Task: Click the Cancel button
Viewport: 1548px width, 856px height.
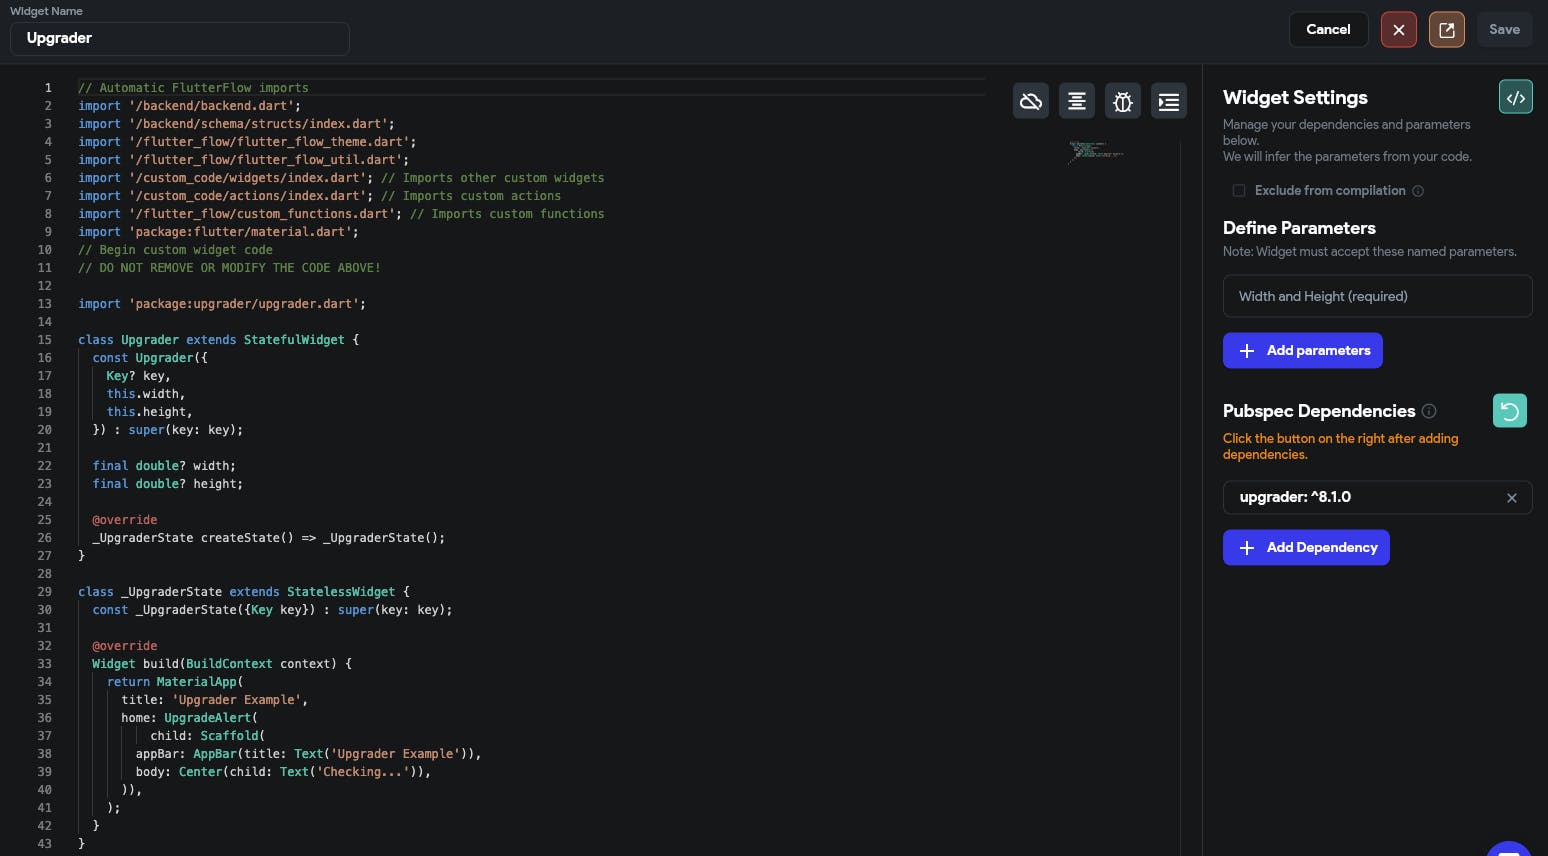Action: tap(1327, 30)
